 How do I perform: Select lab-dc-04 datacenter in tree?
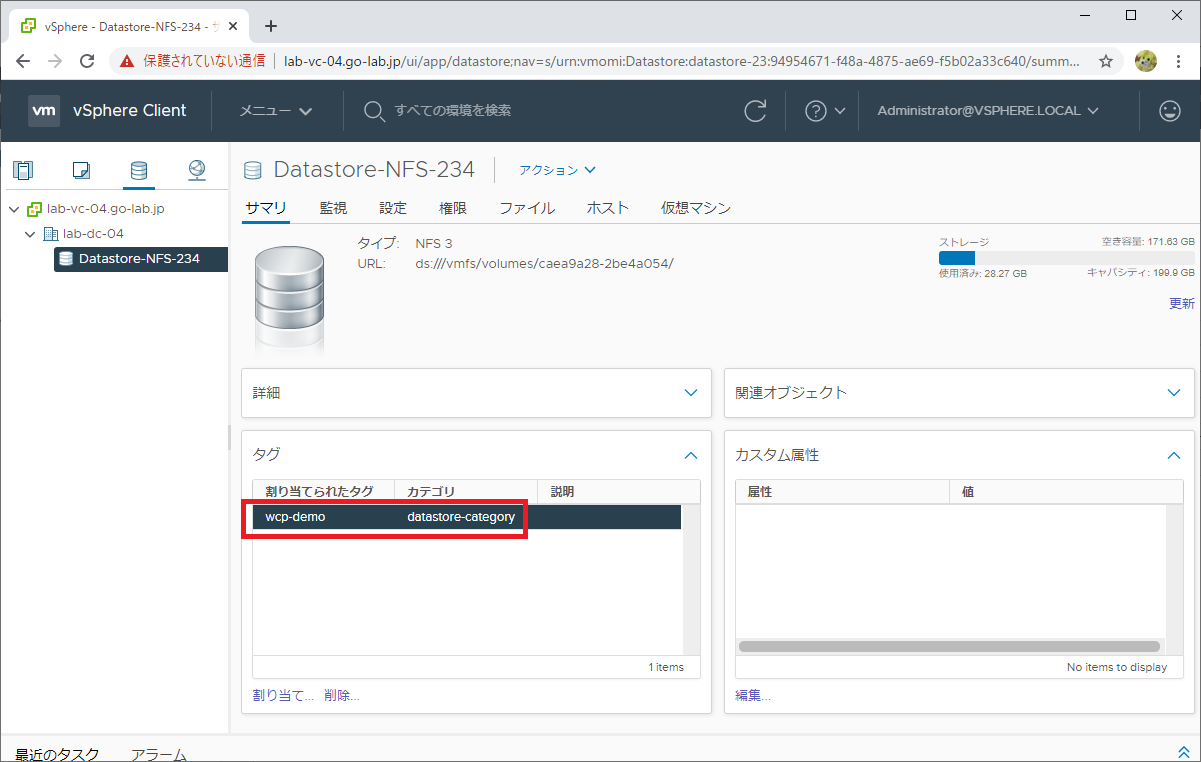[93, 234]
